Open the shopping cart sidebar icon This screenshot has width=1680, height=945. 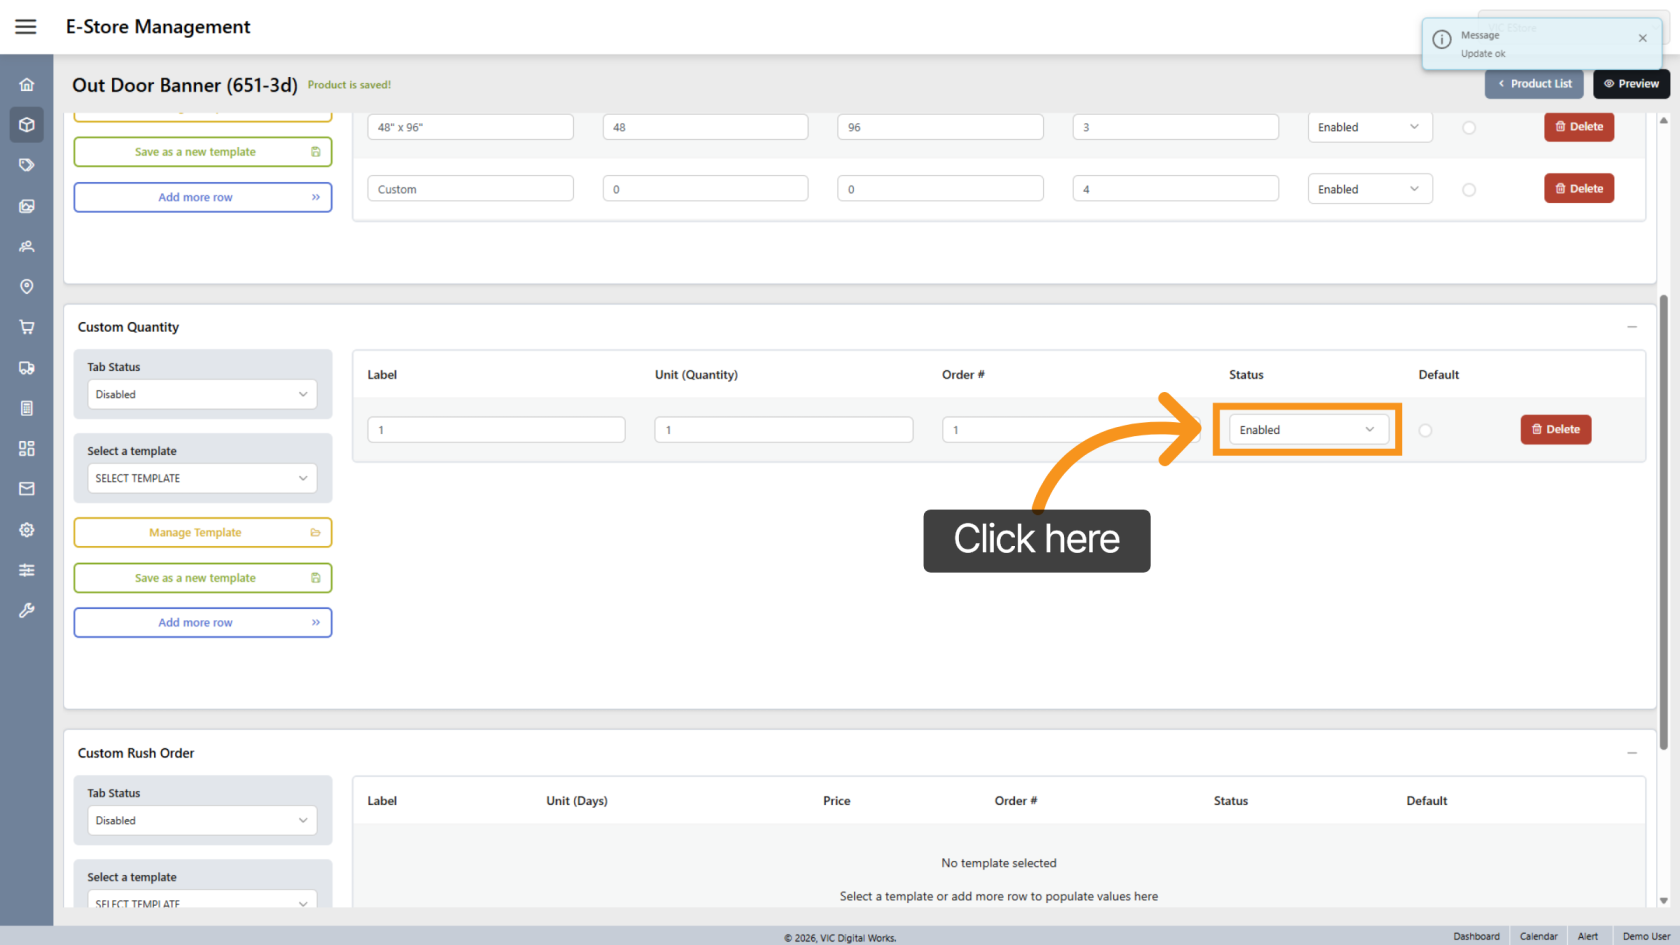[x=27, y=327]
